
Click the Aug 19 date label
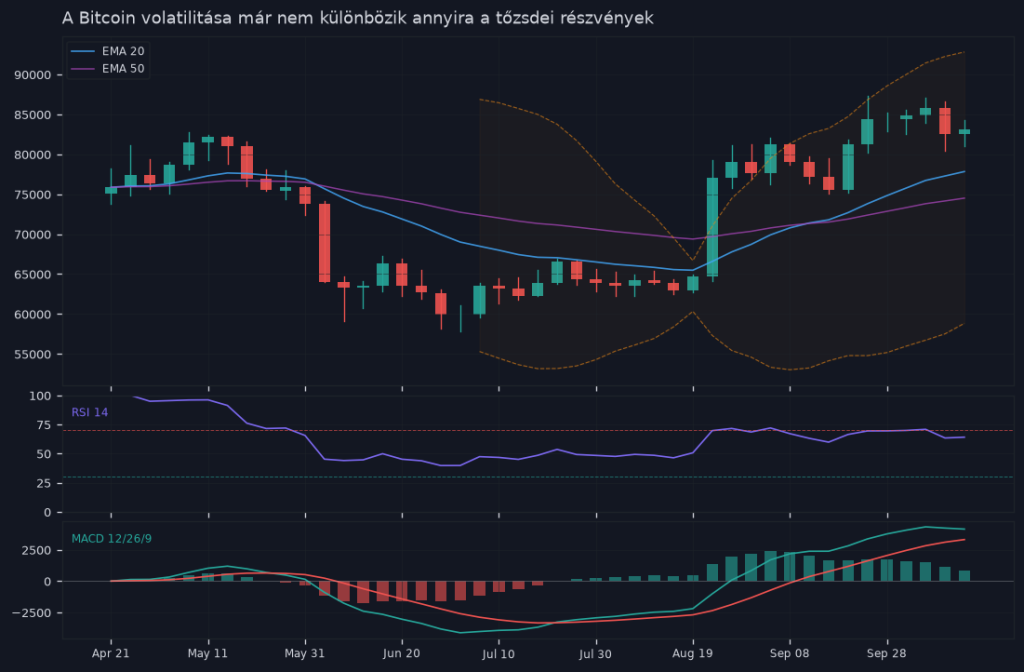tap(692, 653)
